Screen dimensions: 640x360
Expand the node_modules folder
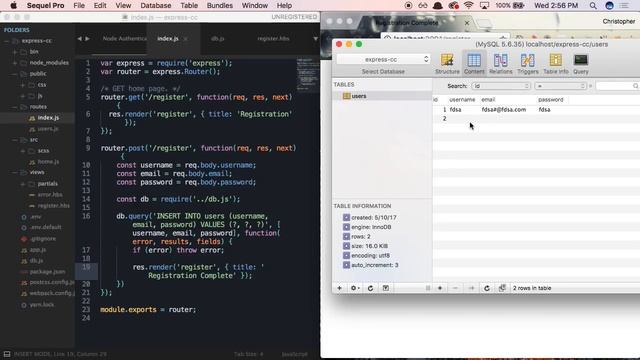[15, 63]
